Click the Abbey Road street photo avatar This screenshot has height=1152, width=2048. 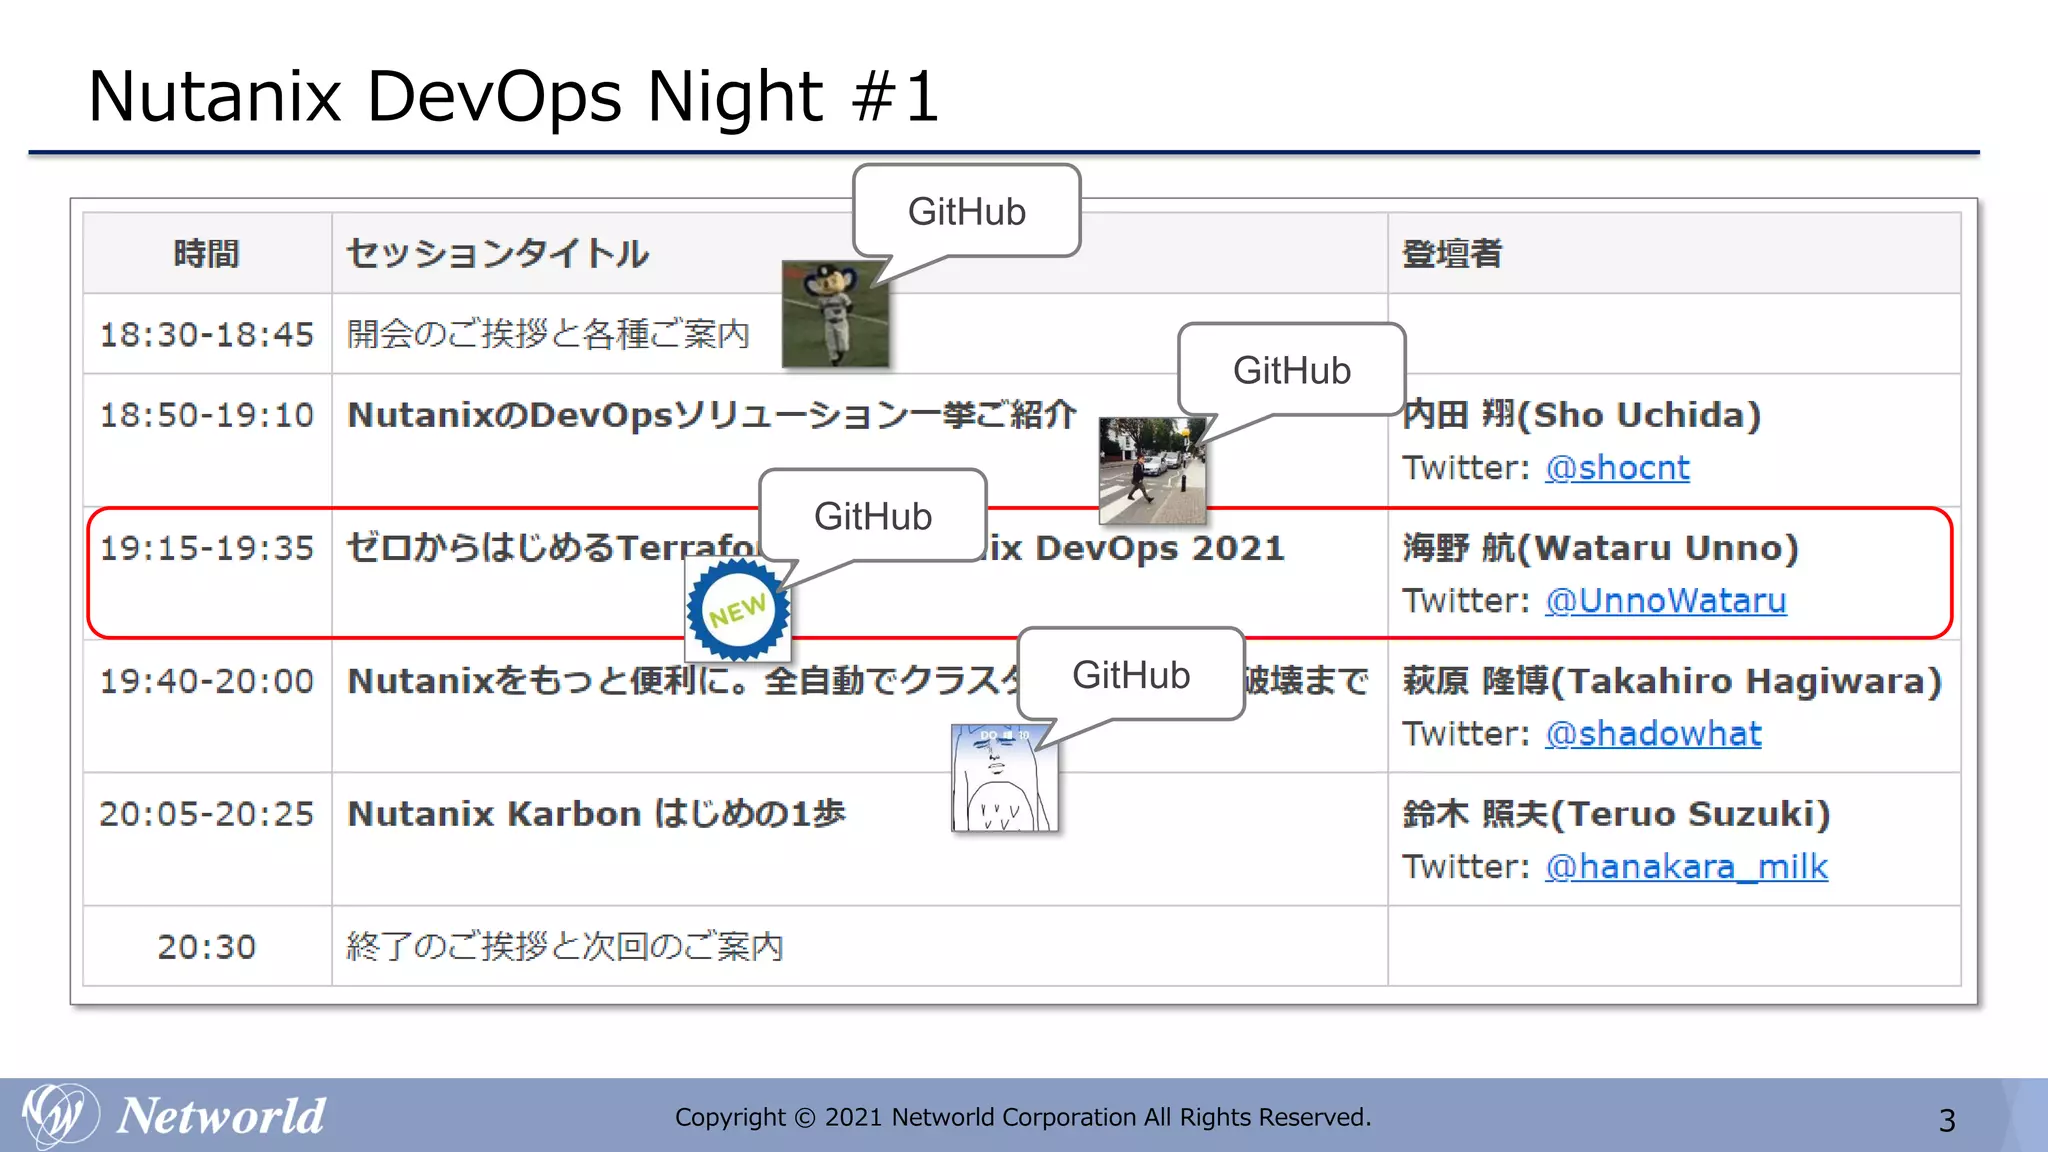[1151, 470]
